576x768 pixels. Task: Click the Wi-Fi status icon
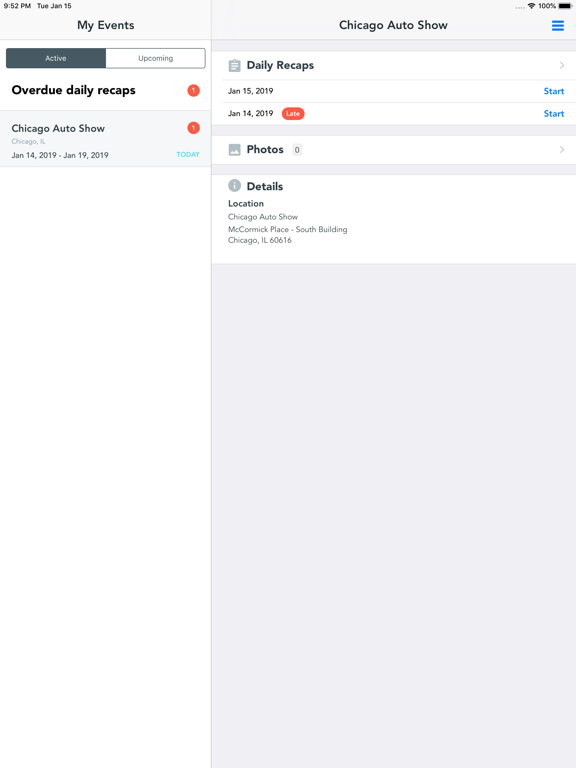531,6
